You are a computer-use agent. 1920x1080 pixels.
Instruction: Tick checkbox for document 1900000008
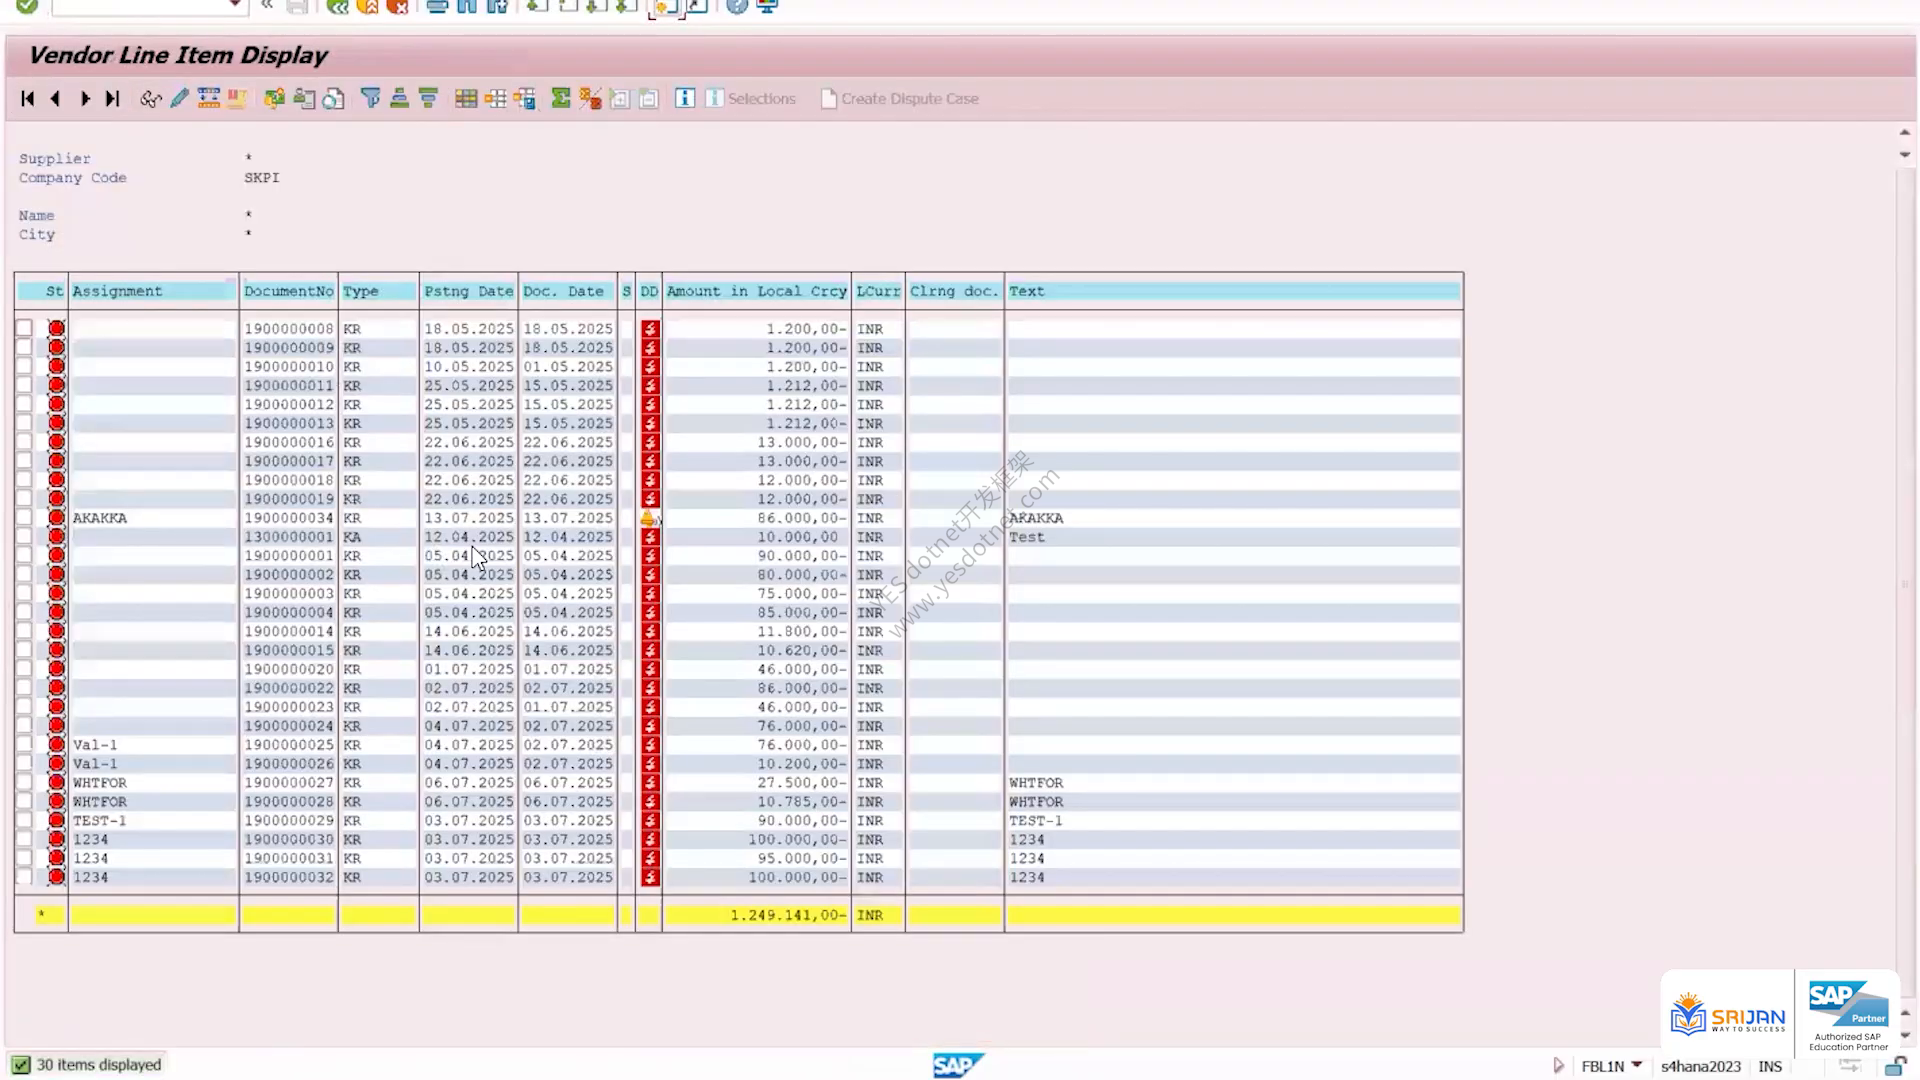24,328
